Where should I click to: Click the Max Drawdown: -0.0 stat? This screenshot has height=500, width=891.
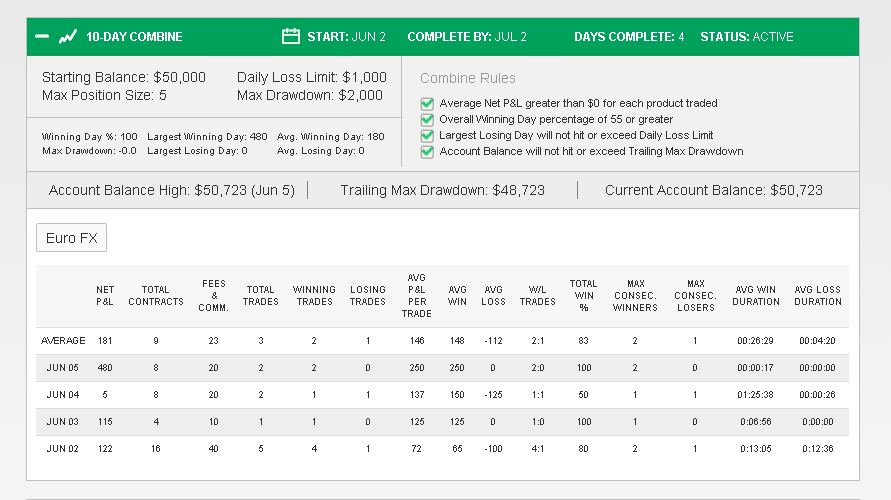coord(89,151)
